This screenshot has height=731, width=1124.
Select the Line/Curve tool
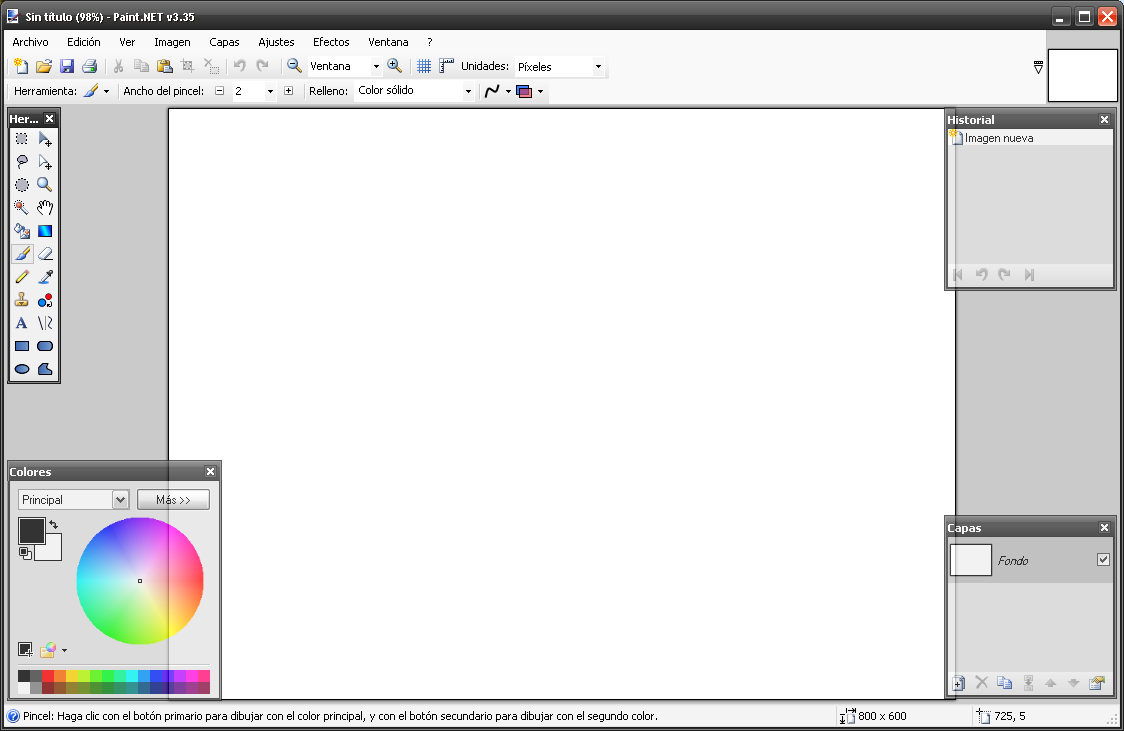(x=45, y=323)
